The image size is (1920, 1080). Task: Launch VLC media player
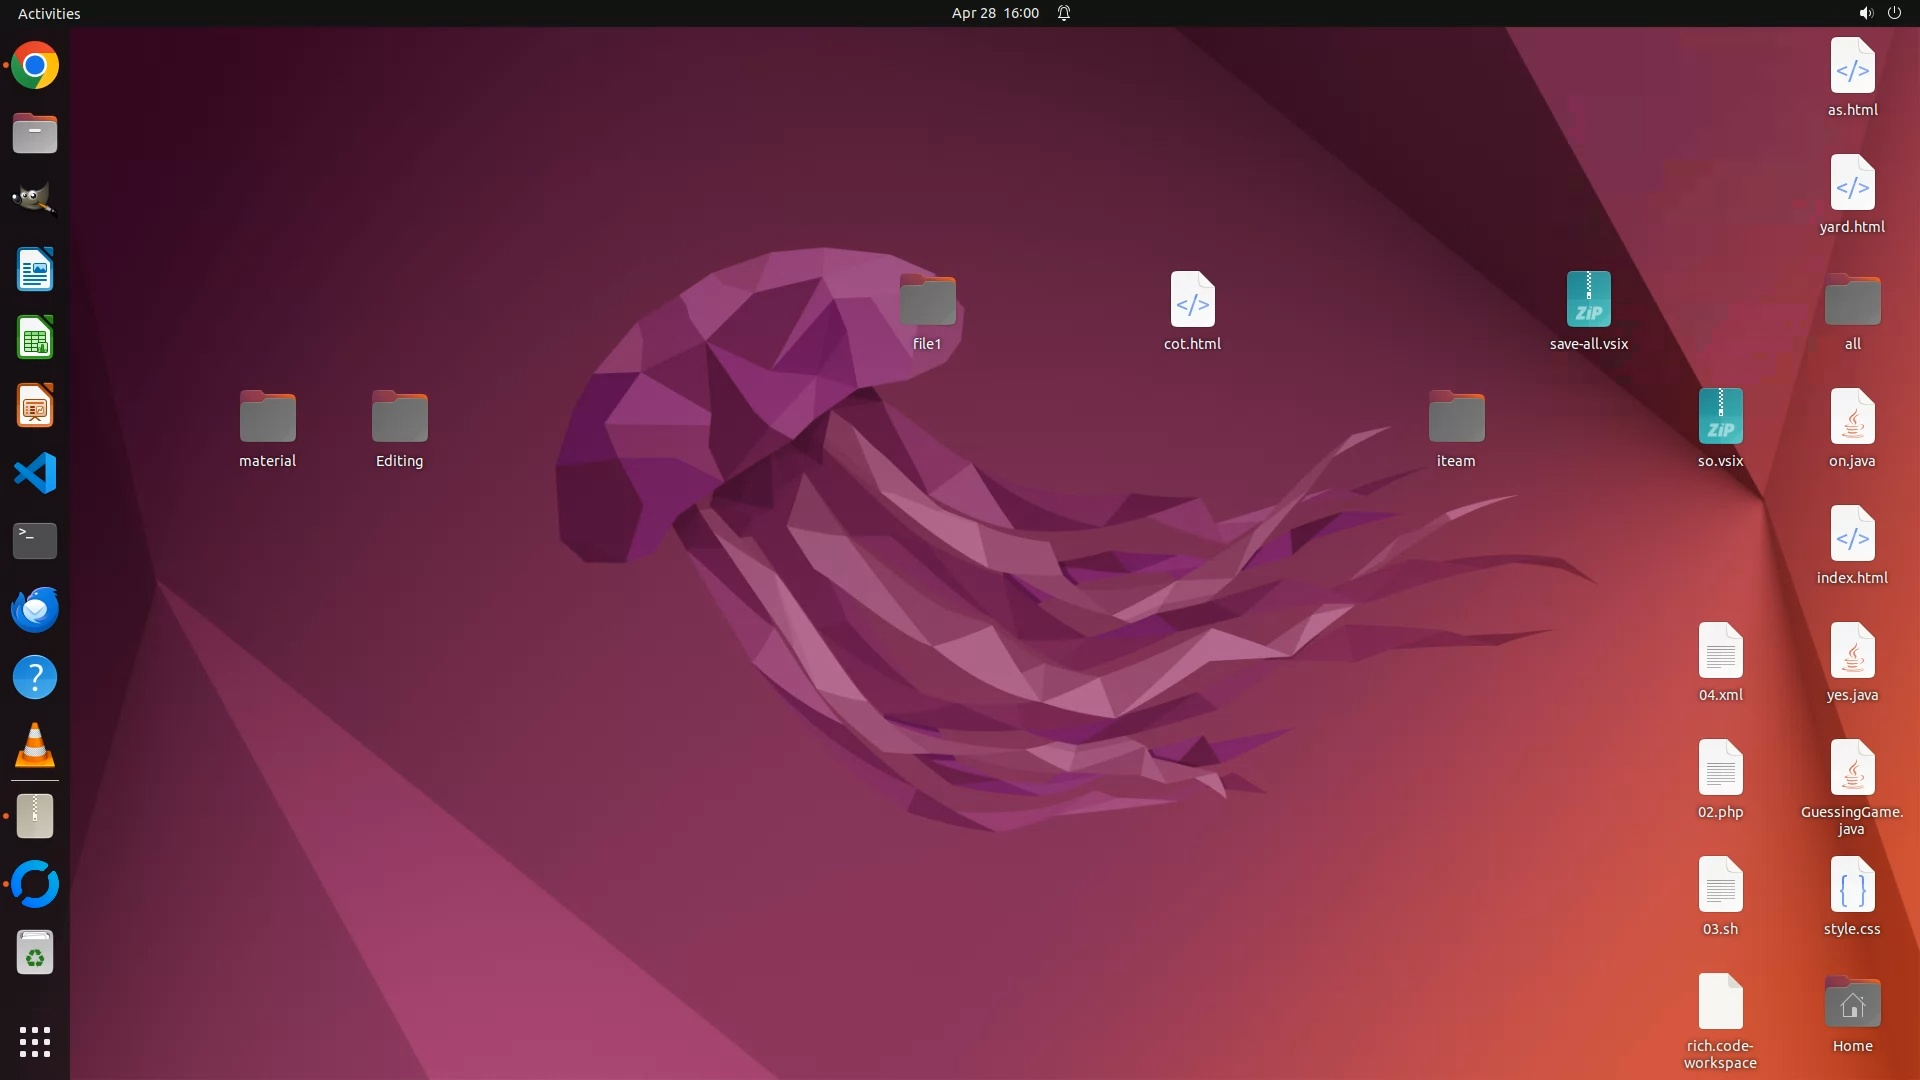(x=35, y=746)
